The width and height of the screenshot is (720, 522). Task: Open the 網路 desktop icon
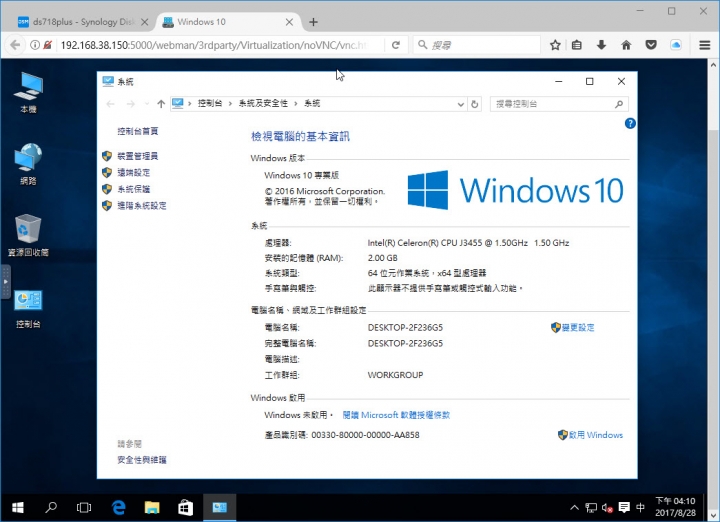point(28,164)
